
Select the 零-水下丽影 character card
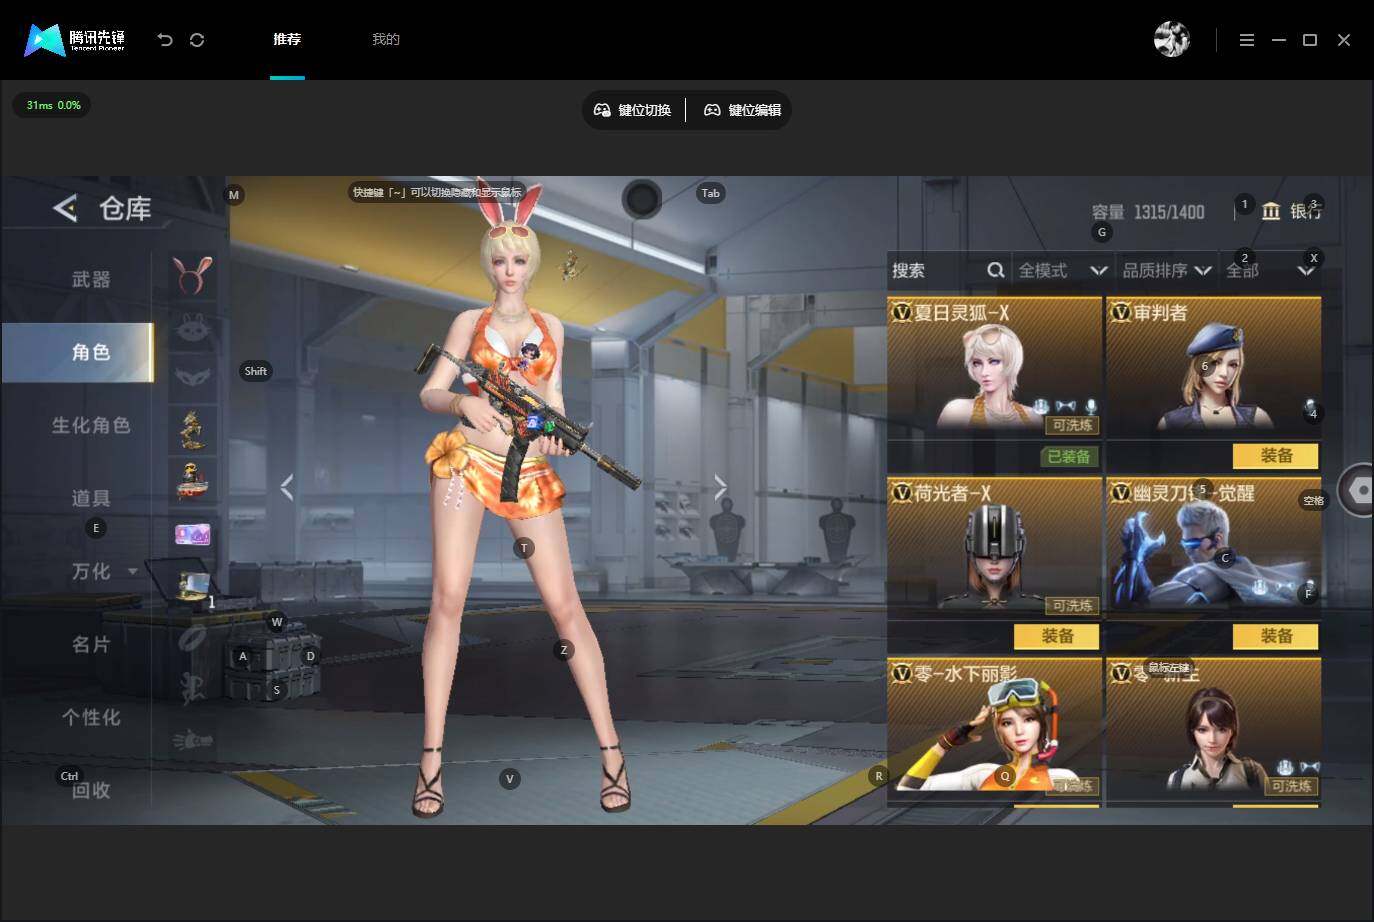(x=994, y=731)
